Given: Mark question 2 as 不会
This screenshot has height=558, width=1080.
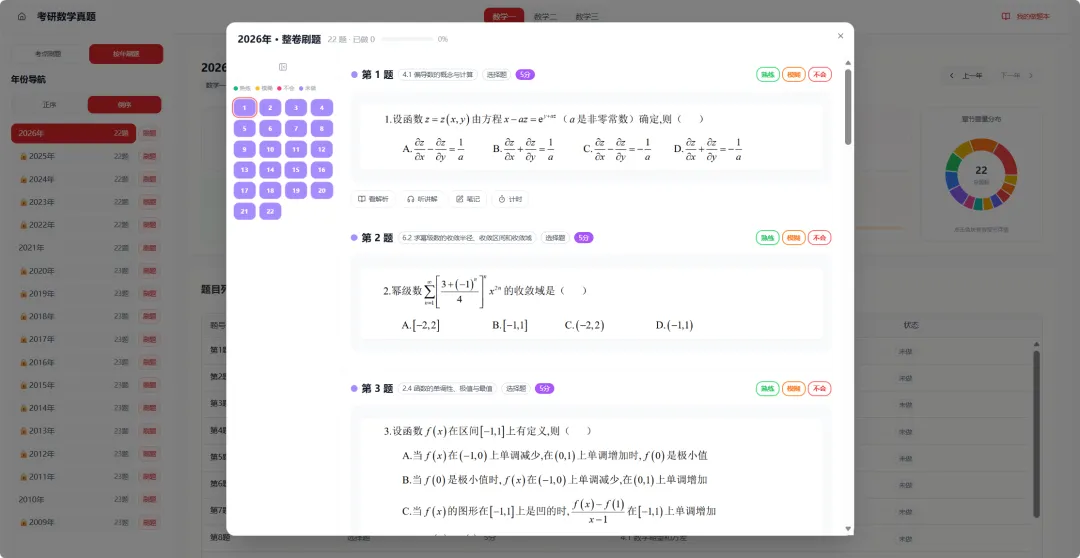Looking at the screenshot, I should tap(820, 238).
